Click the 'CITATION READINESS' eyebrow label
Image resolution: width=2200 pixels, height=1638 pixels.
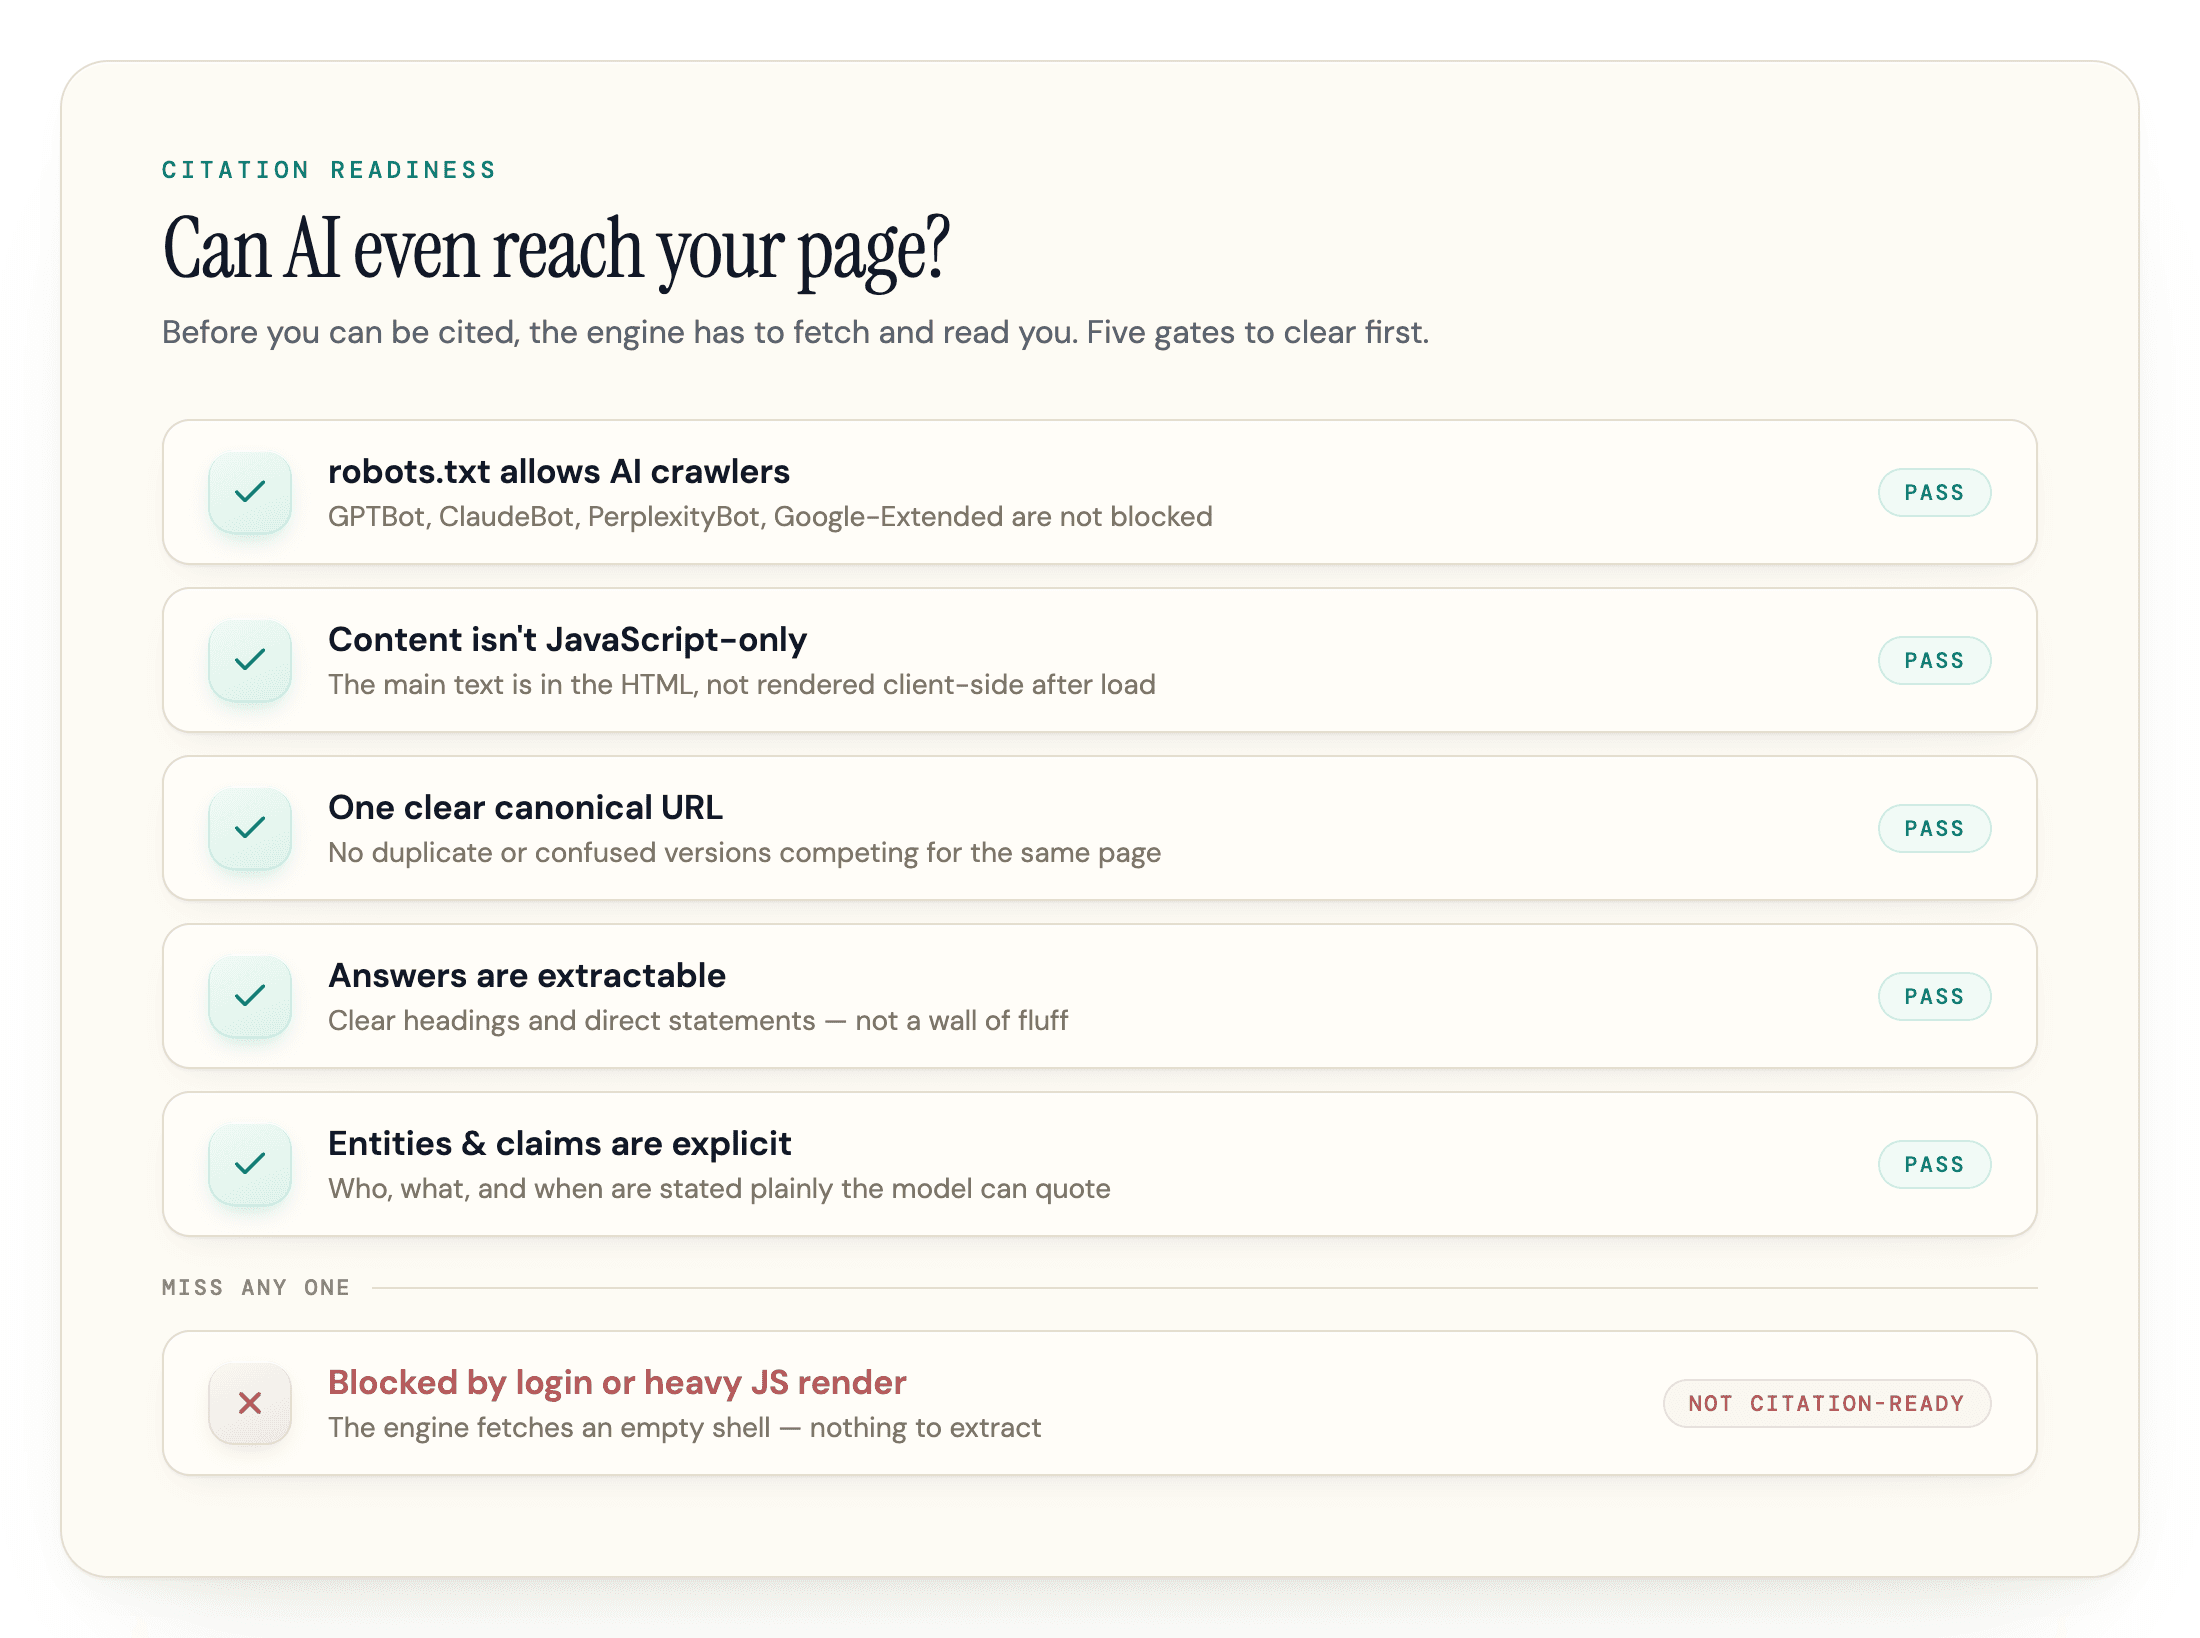[x=329, y=170]
